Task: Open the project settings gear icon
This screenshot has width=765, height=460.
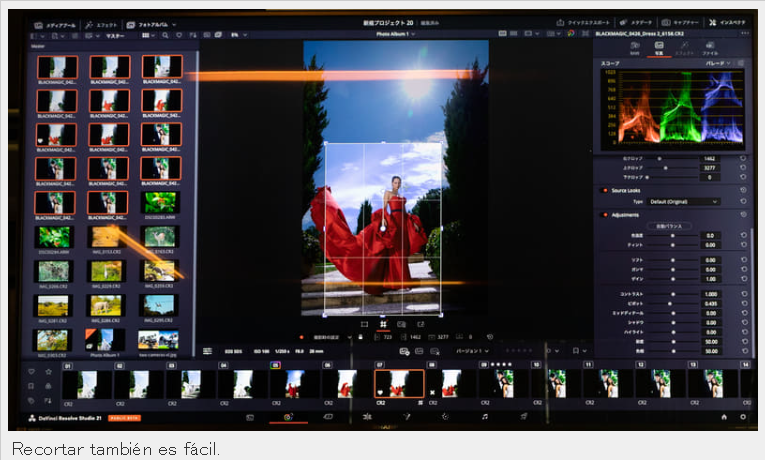Action: tap(743, 417)
